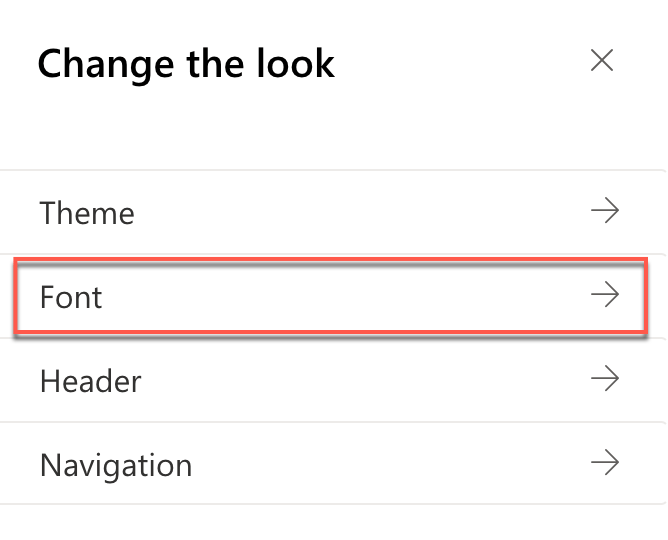Click the arrow icon beside Theme

(x=604, y=211)
